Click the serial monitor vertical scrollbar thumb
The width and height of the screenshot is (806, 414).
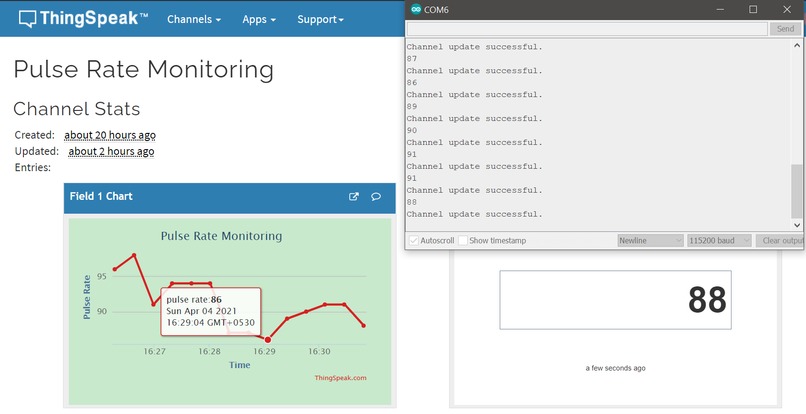(x=797, y=191)
